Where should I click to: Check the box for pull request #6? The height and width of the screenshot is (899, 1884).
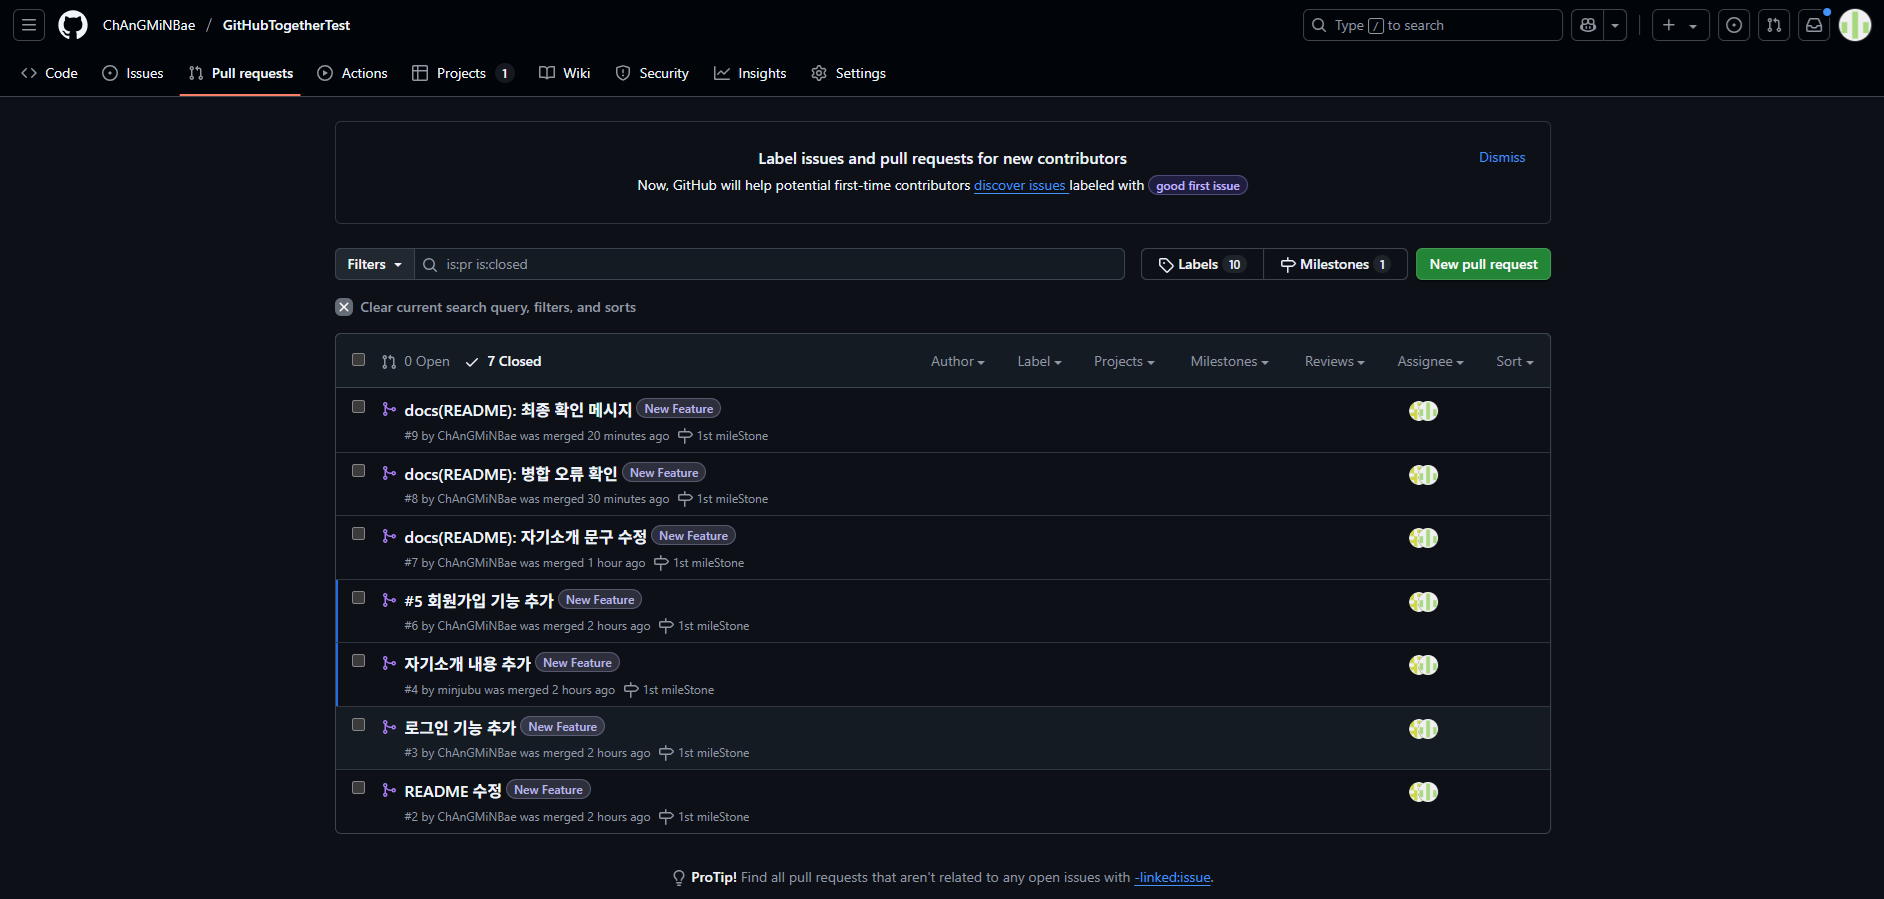coord(358,598)
